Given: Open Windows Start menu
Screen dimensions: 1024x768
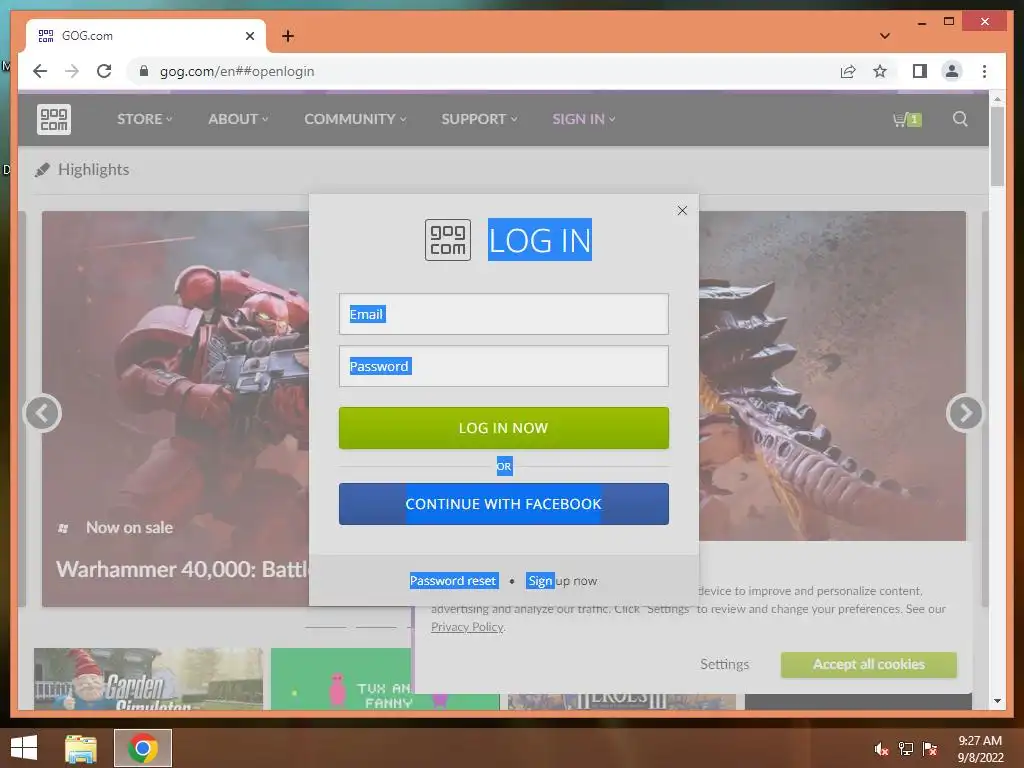Looking at the screenshot, I should [24, 748].
